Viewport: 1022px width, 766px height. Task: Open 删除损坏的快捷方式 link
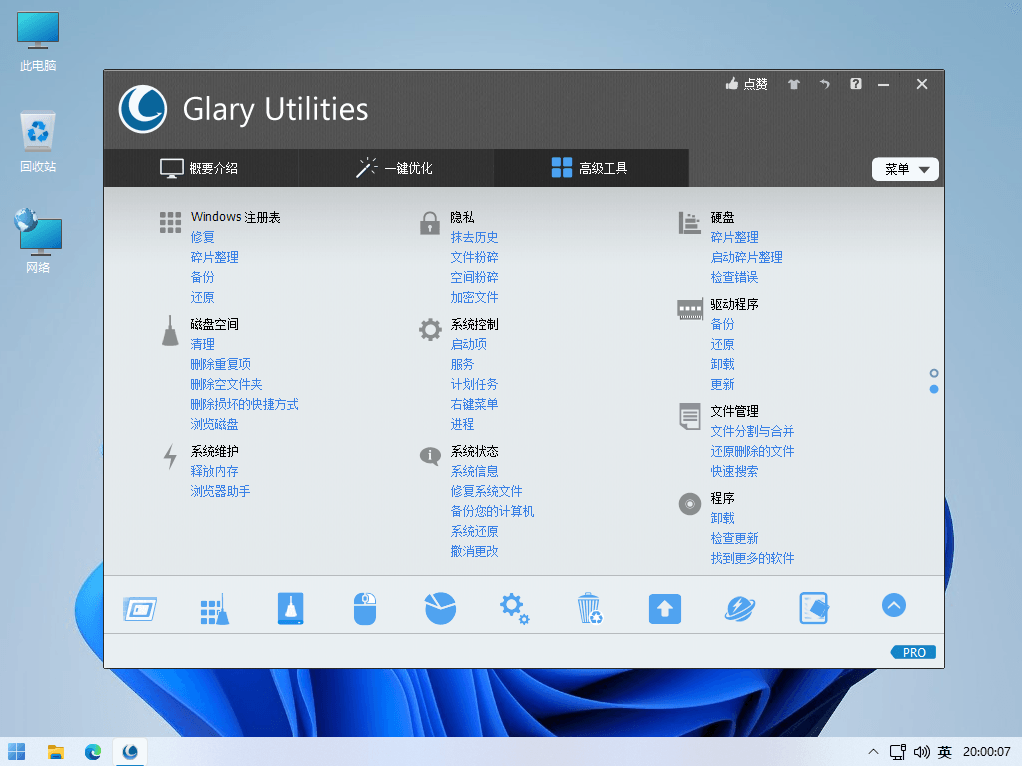click(x=244, y=404)
